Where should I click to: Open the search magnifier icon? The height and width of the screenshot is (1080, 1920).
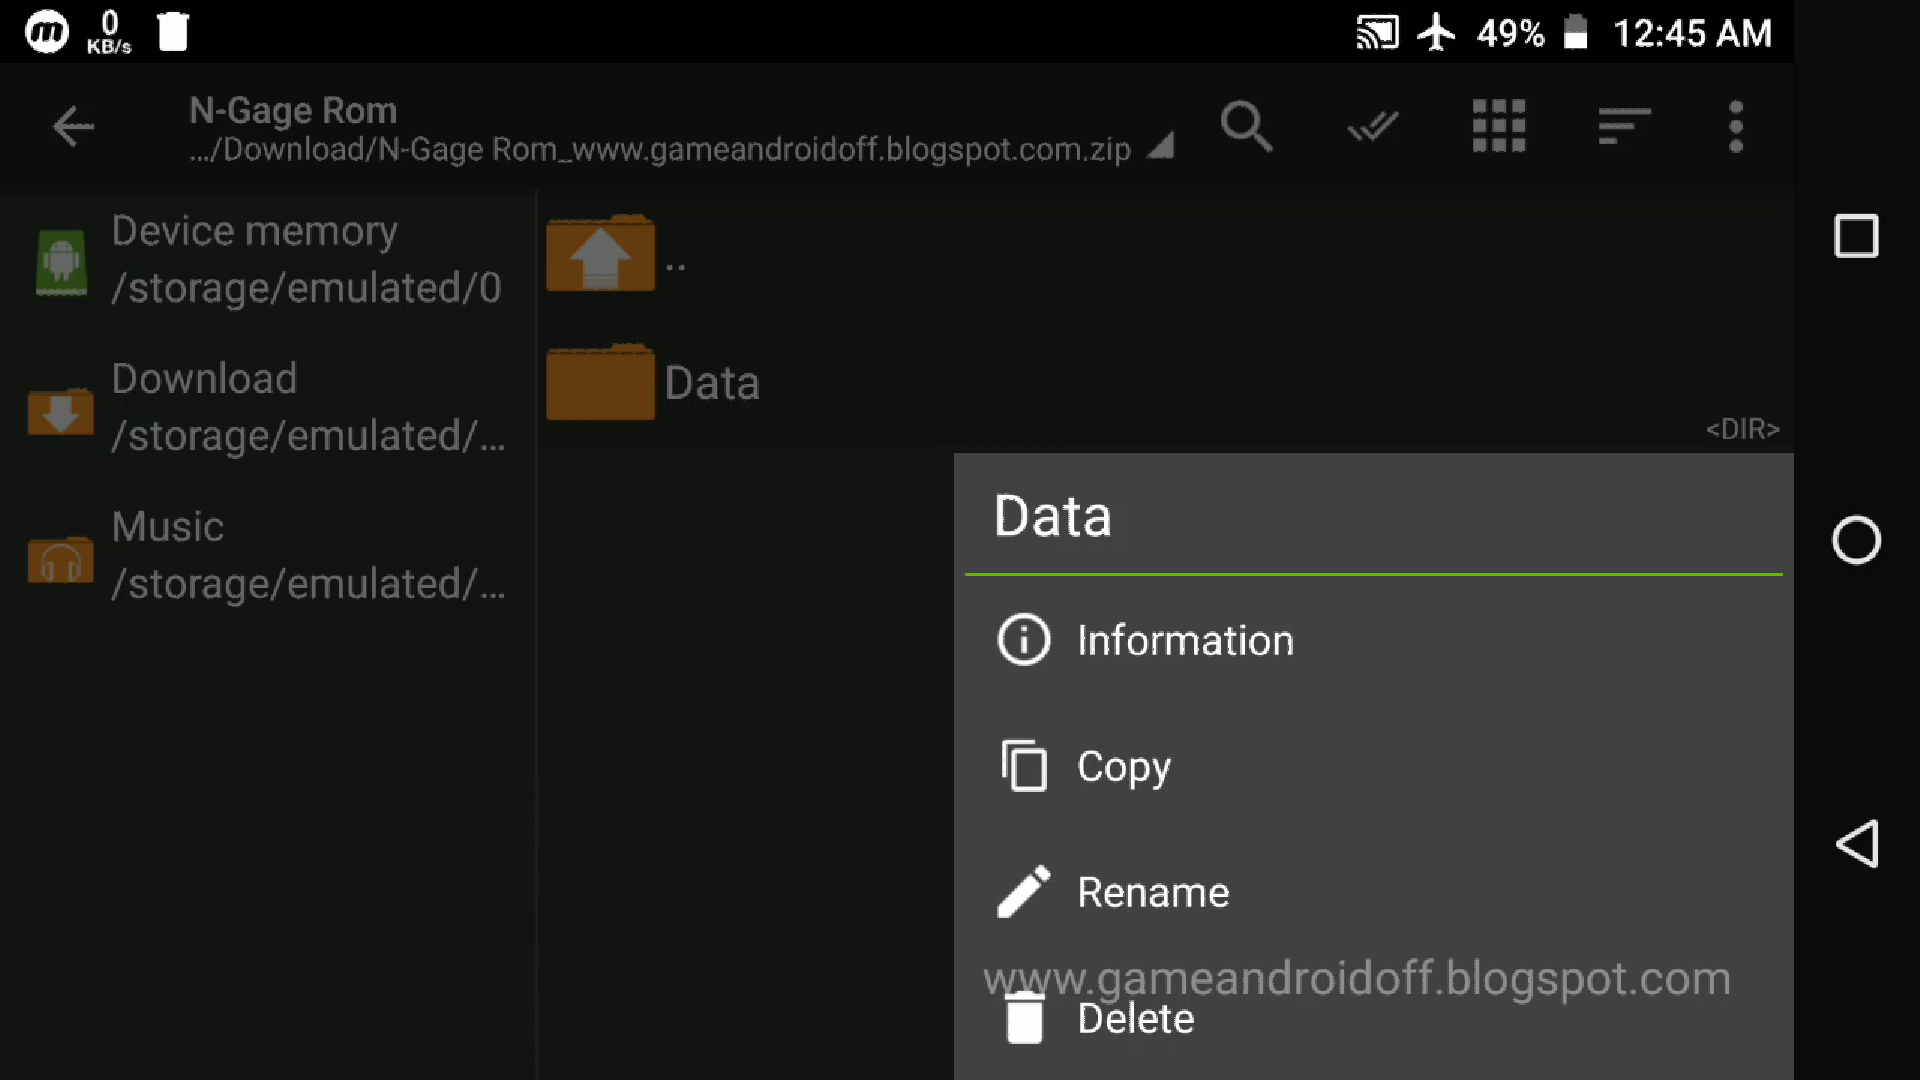click(x=1246, y=127)
